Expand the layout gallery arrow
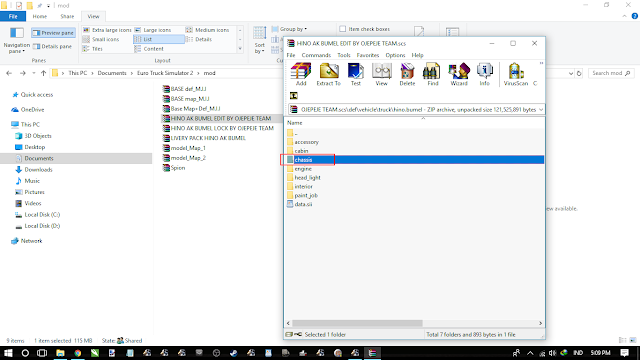Image resolution: width=640 pixels, height=360 pixels. click(240, 49)
